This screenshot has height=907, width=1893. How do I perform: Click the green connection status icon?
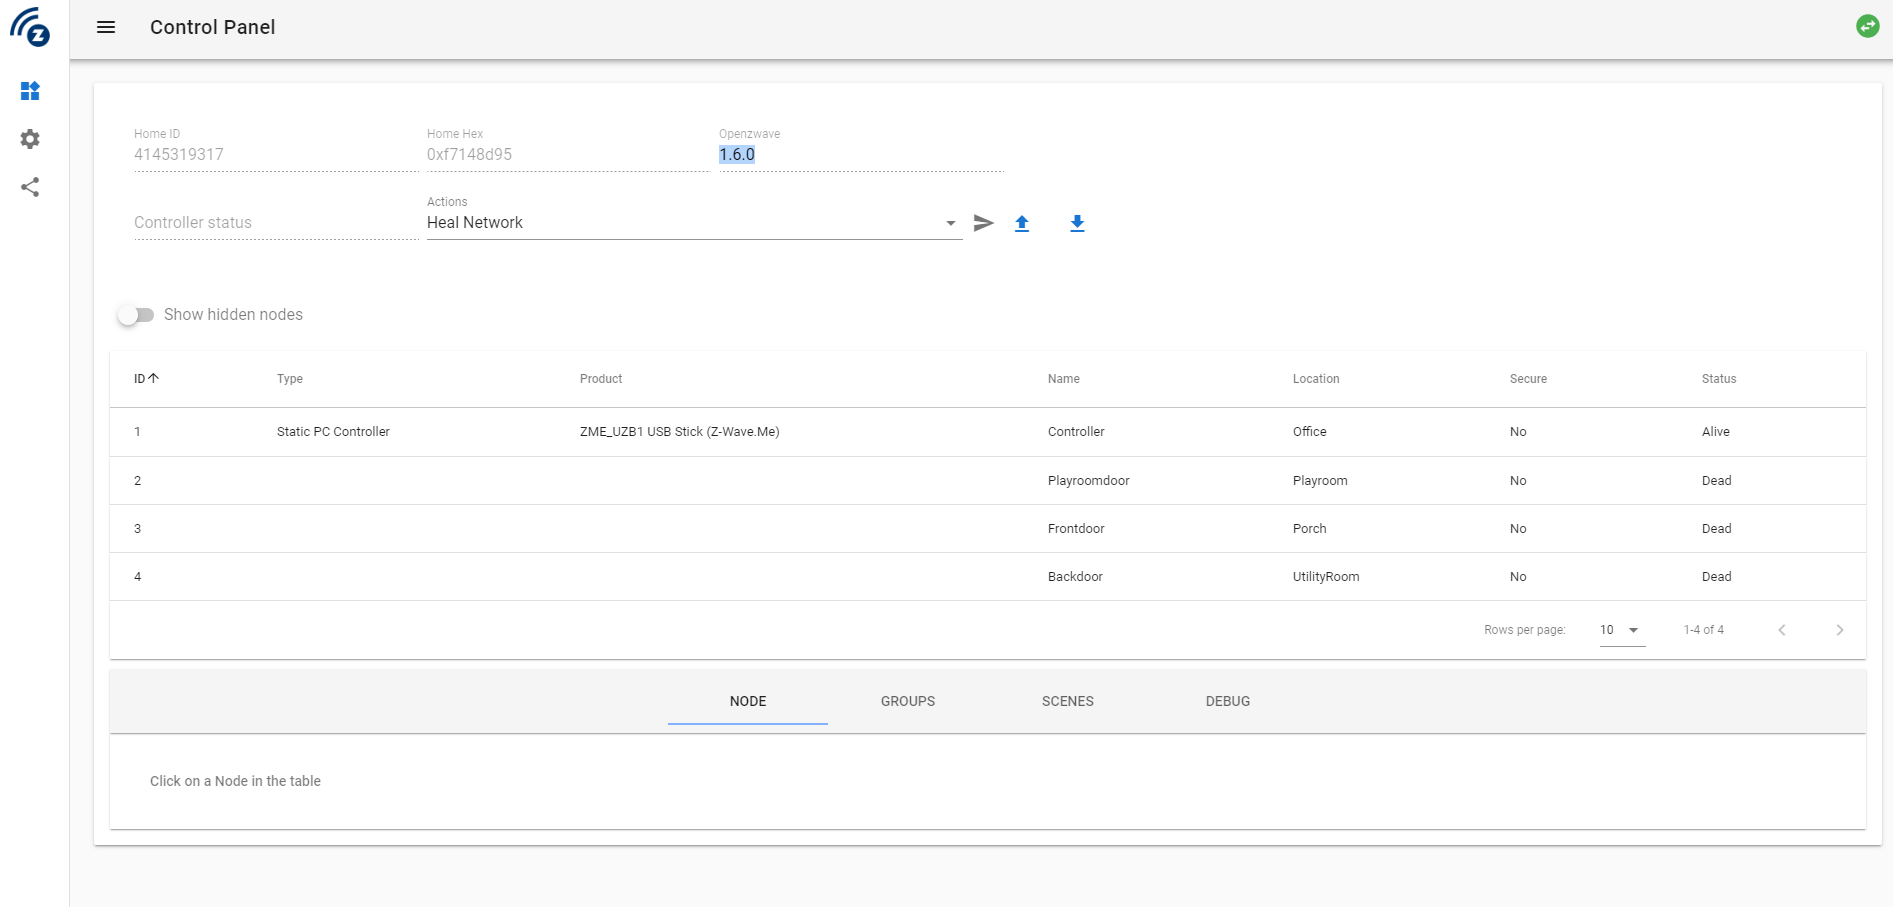pyautogui.click(x=1867, y=27)
